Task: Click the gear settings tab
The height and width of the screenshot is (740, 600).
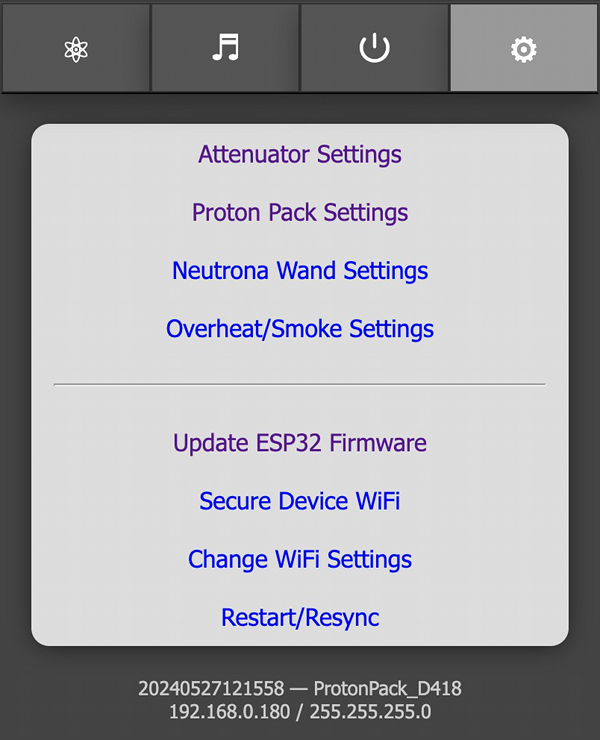Action: click(524, 48)
